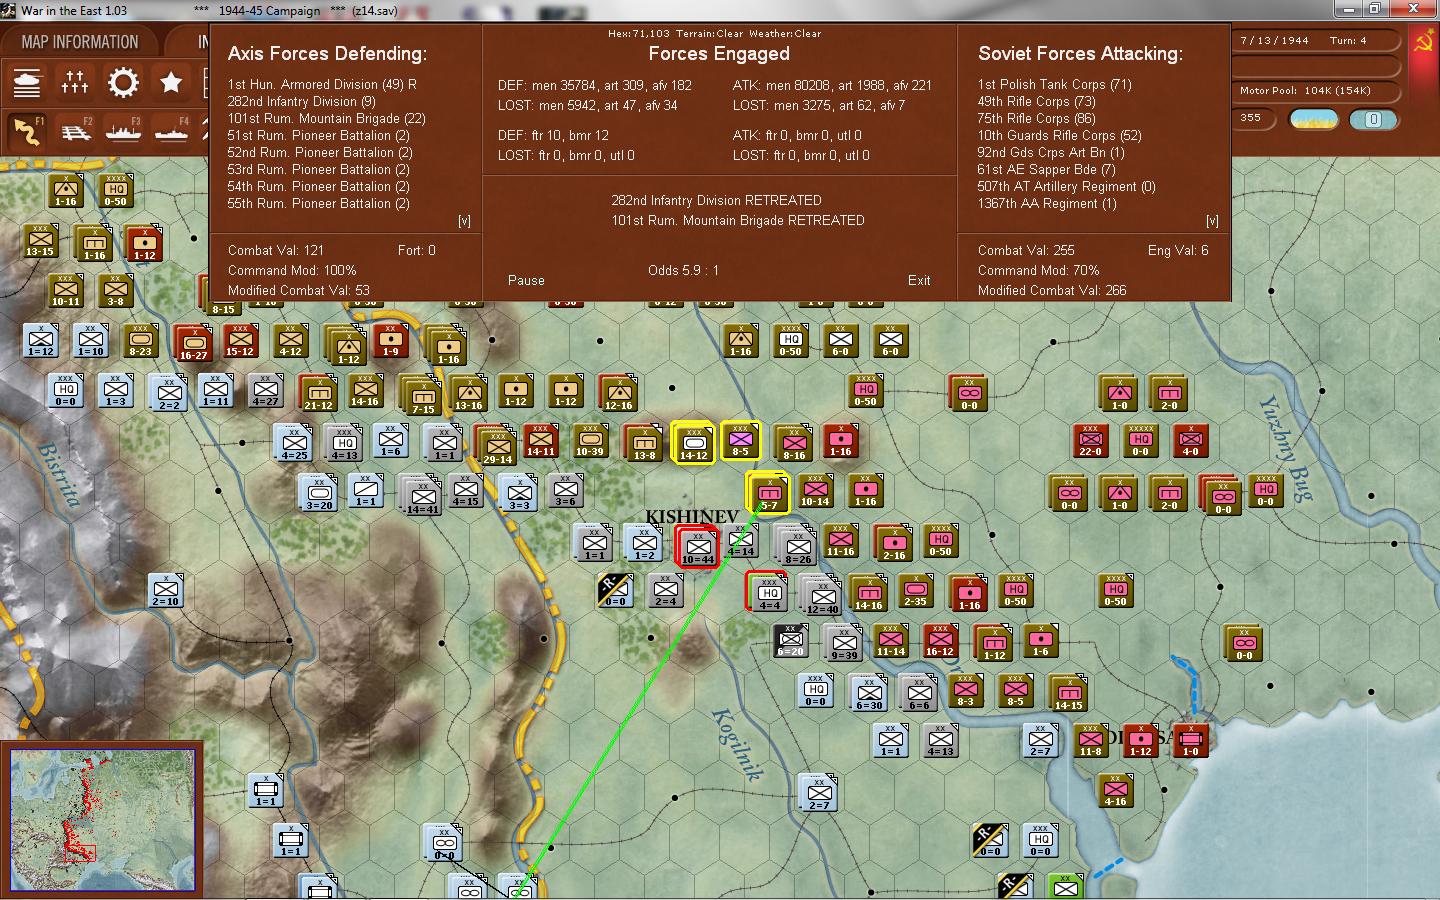1440x900 pixels.
Task: Click the white star icon in the toolbar
Action: coord(171,82)
